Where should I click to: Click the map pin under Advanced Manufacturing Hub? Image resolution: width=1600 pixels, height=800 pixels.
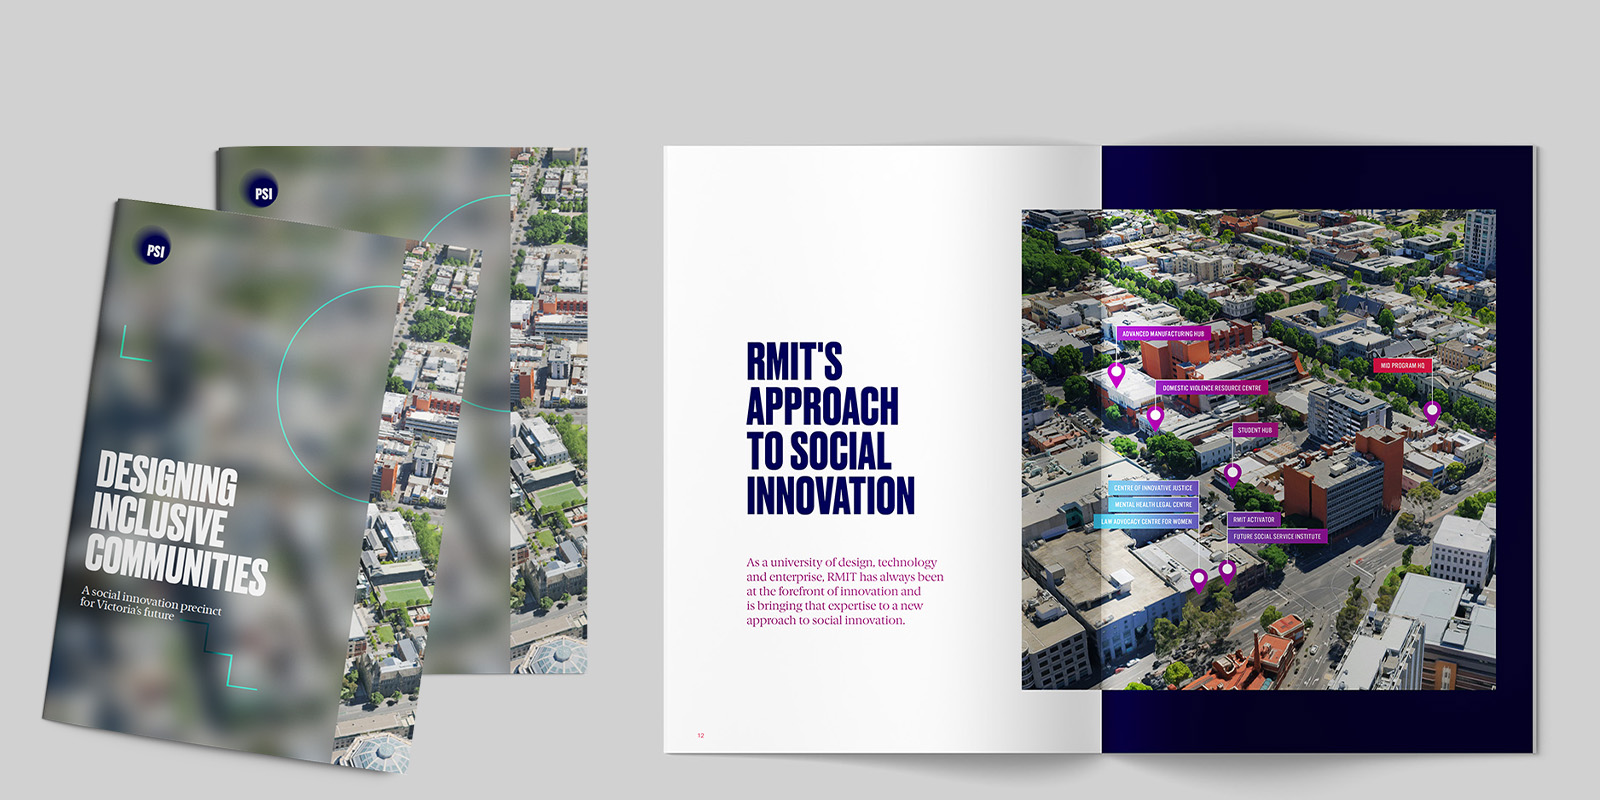(1117, 375)
